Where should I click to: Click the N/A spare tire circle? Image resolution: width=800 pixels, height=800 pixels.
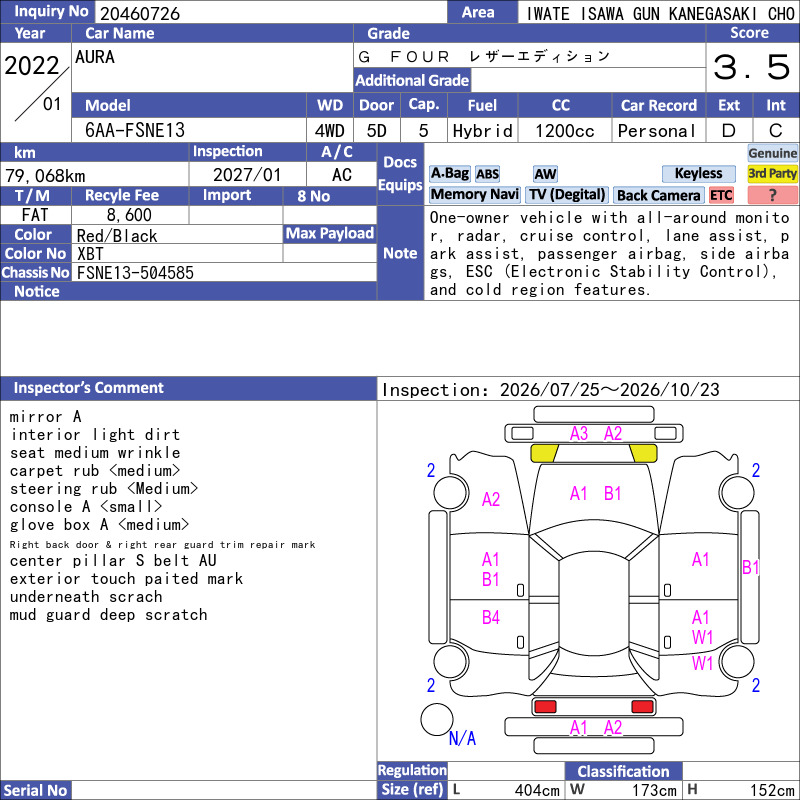point(437,719)
